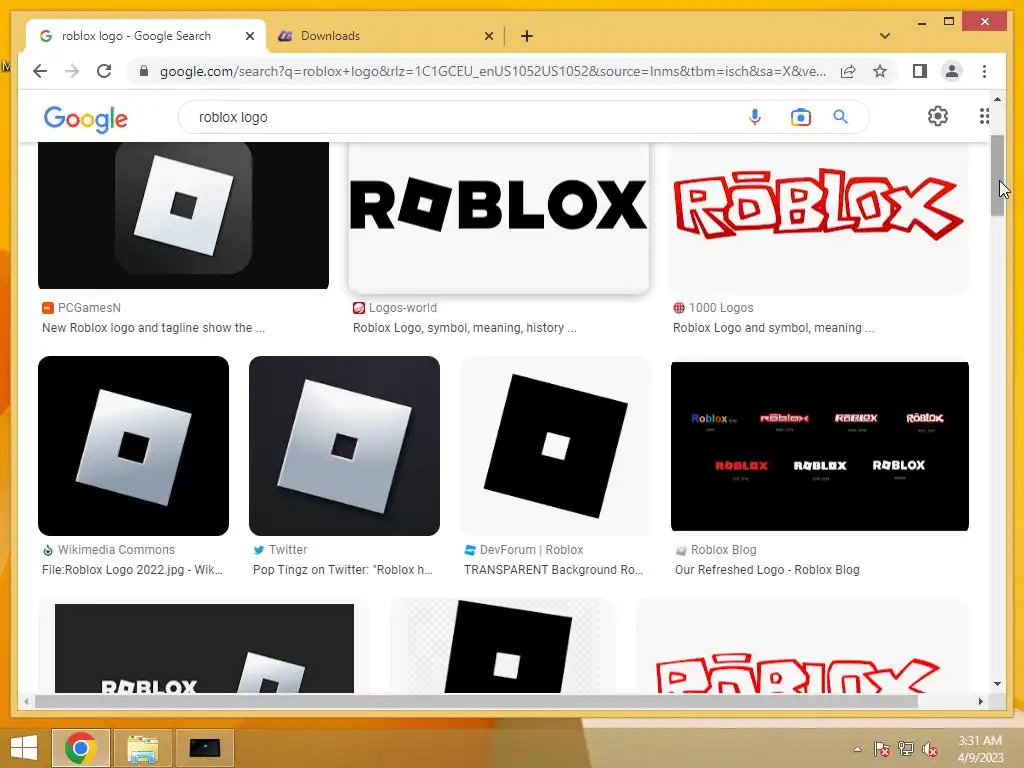Open 'TRANSPARENT Background Ro...' link
1024x768 pixels.
pyautogui.click(x=554, y=569)
